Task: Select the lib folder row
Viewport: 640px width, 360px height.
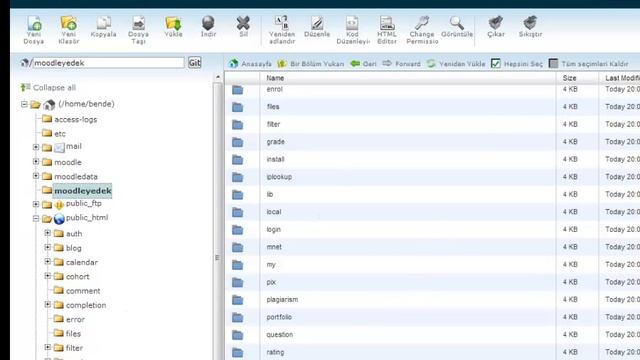Action: [x=432, y=194]
